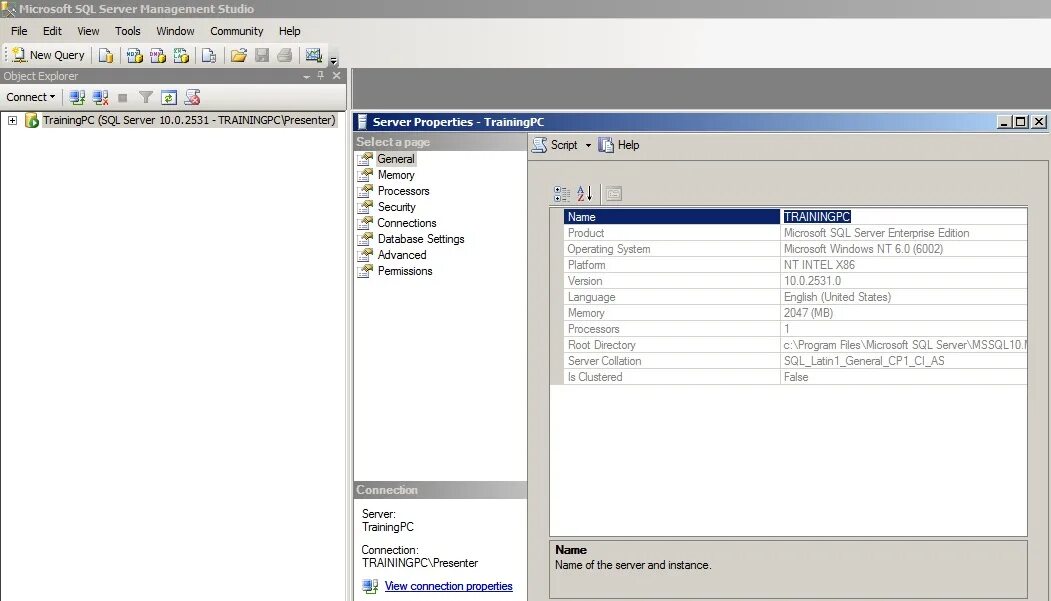Click the Print icon in the toolbar
1051x601 pixels.
coord(285,56)
